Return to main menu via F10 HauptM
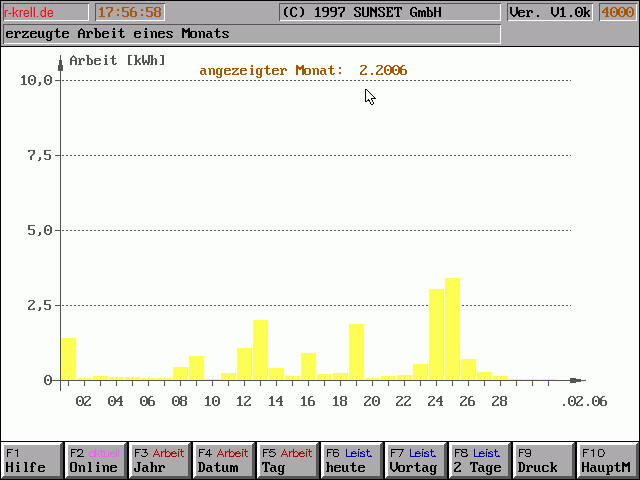The image size is (640, 480). click(607, 460)
